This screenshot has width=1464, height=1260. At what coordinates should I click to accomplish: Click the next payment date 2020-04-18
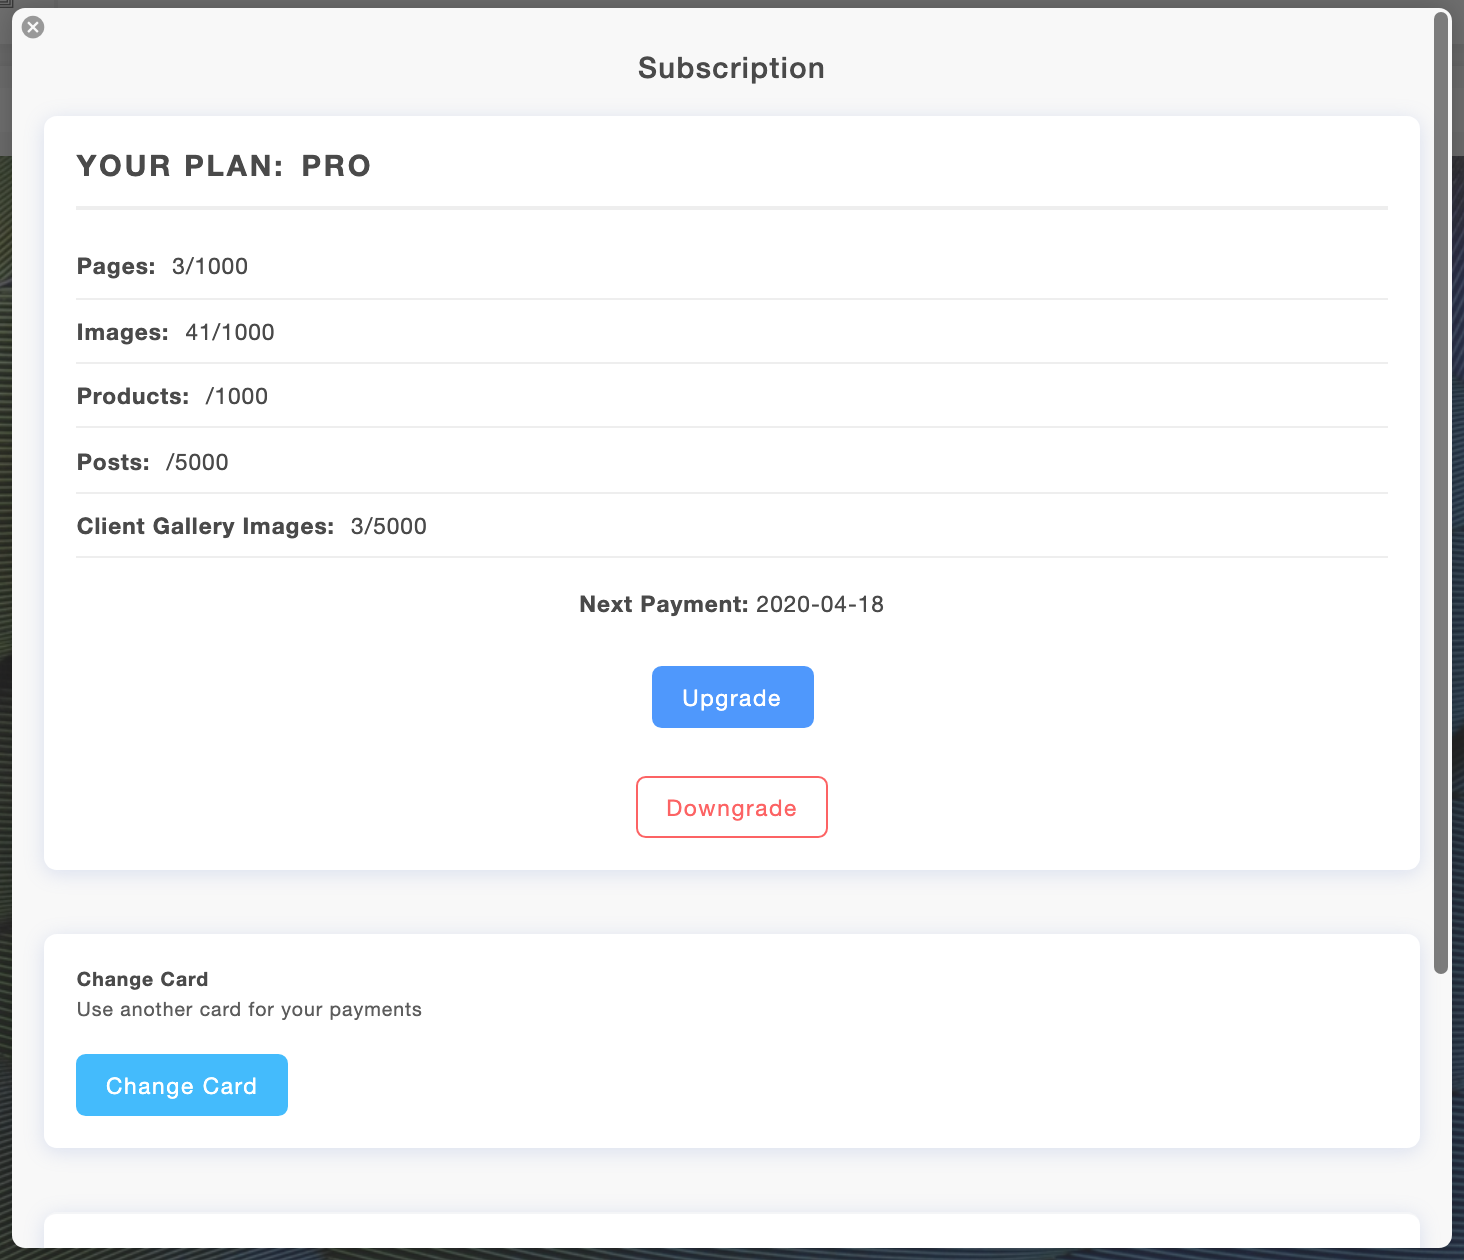tap(820, 604)
